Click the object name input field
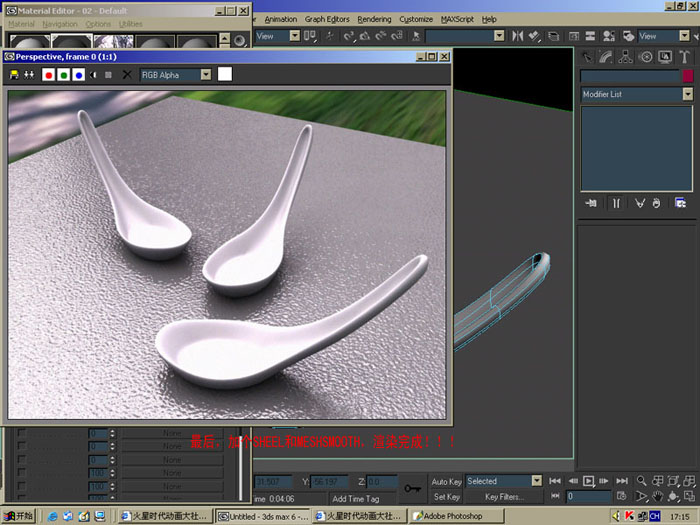The image size is (700, 525). tap(630, 76)
